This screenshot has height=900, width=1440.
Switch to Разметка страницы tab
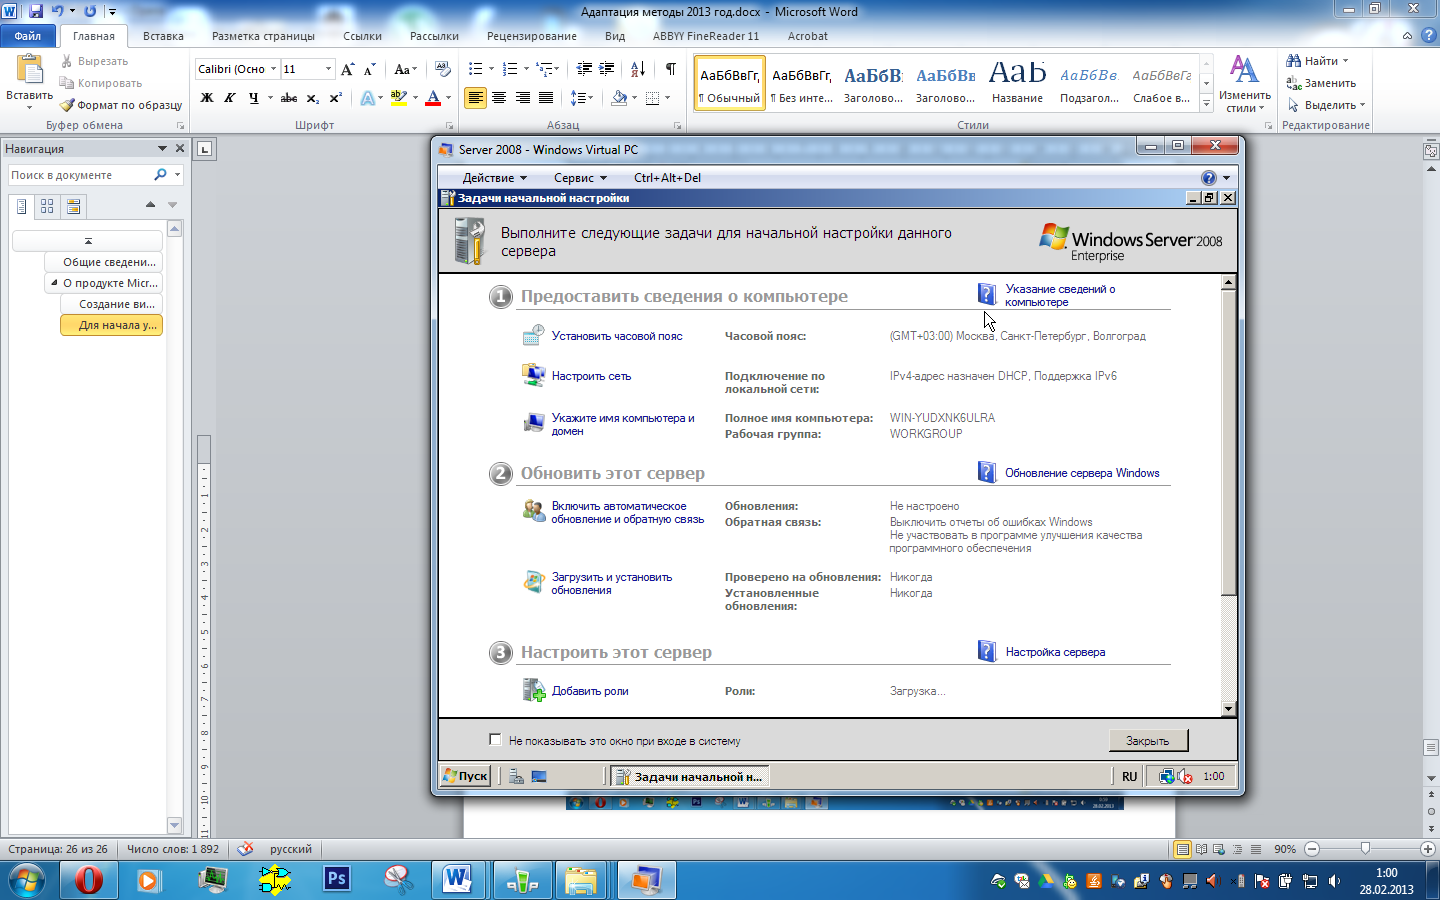tap(263, 36)
